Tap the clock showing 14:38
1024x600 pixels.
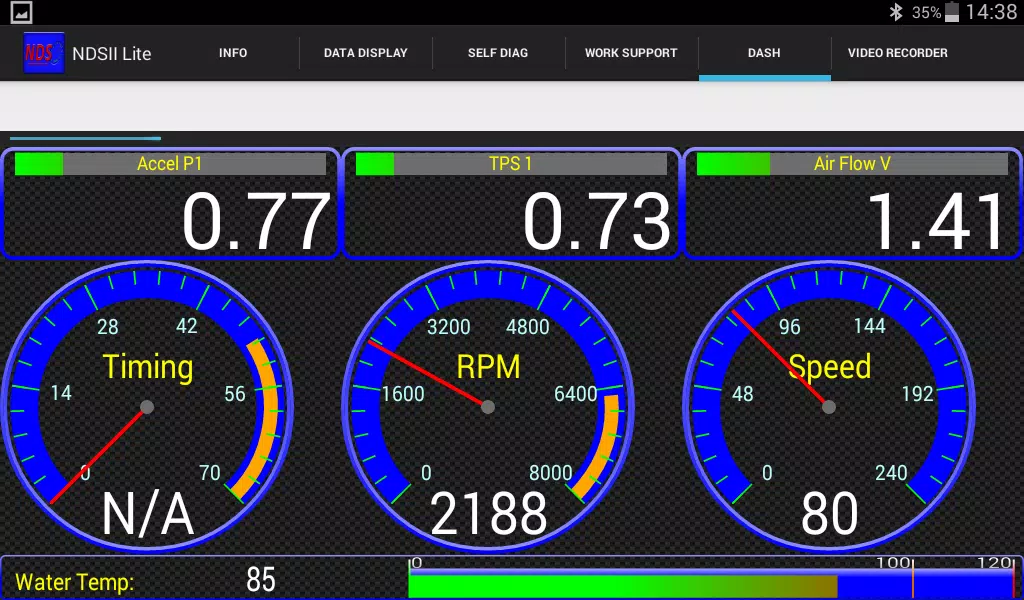tap(991, 12)
